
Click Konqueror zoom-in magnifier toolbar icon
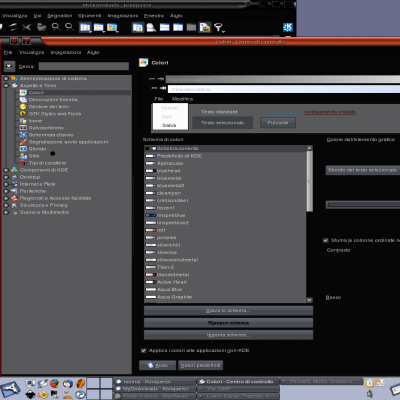pos(56,27)
